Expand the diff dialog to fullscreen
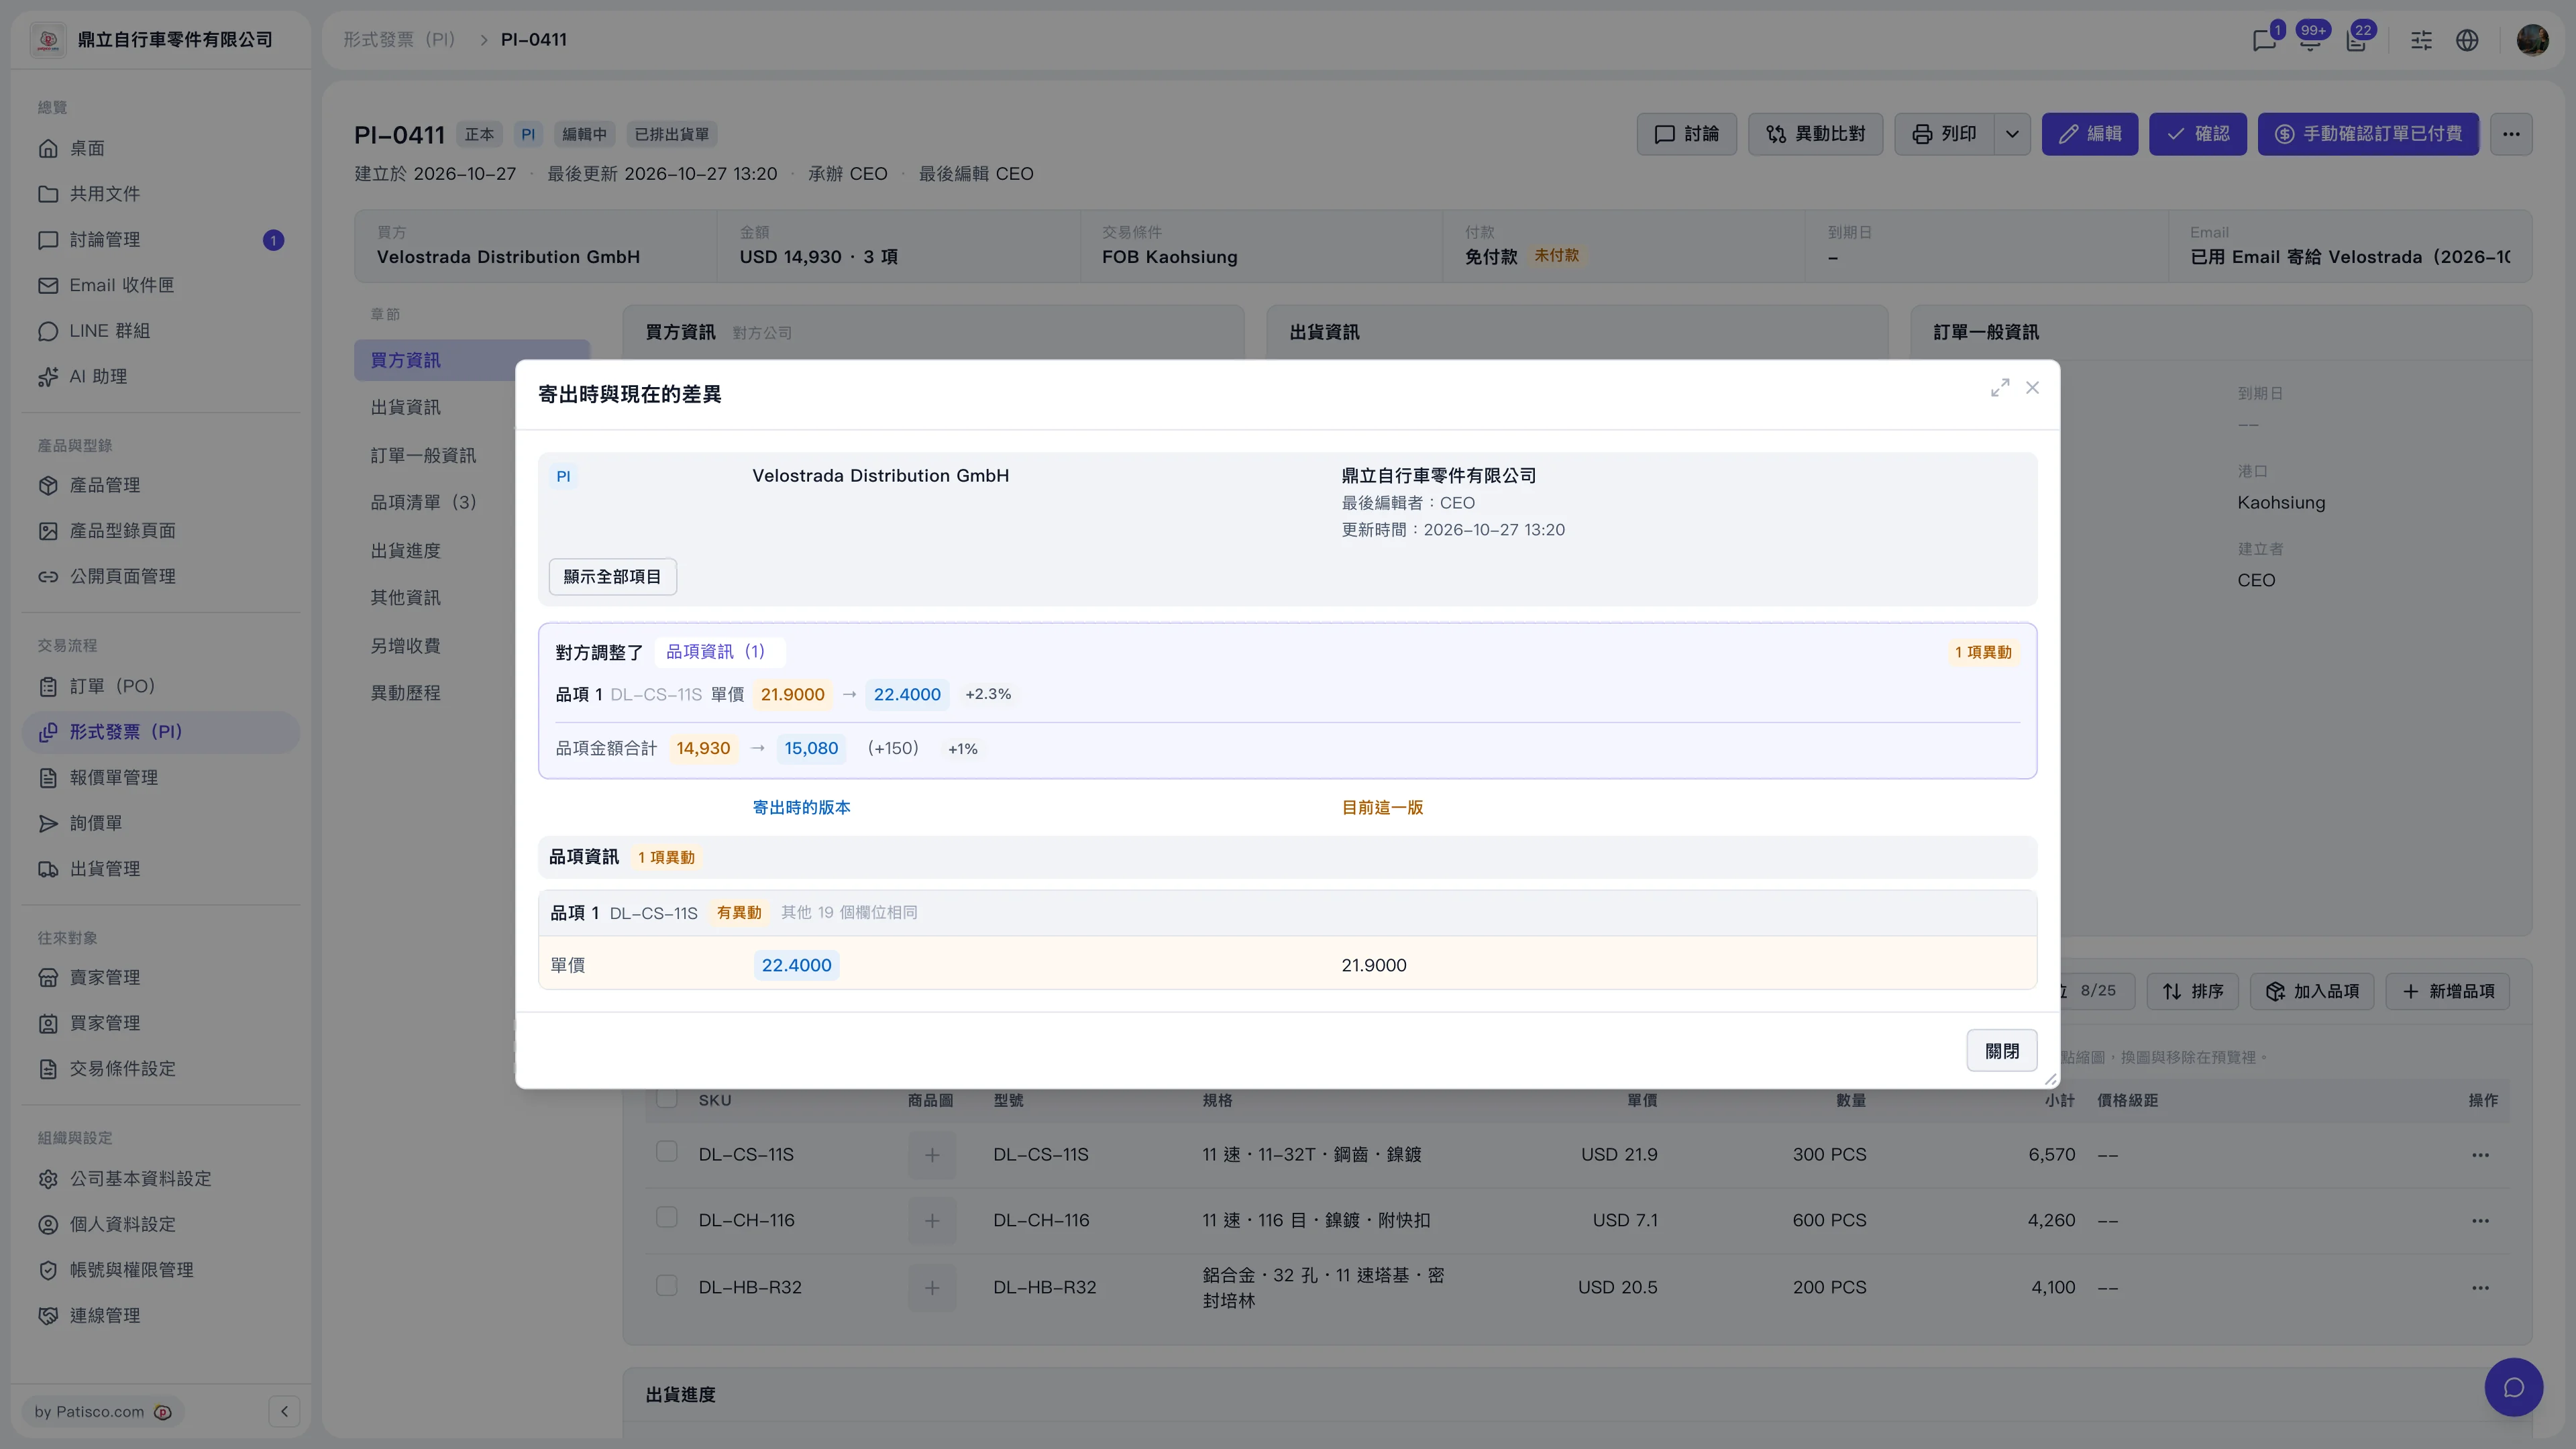This screenshot has width=2576, height=1449. pyautogui.click(x=1999, y=388)
